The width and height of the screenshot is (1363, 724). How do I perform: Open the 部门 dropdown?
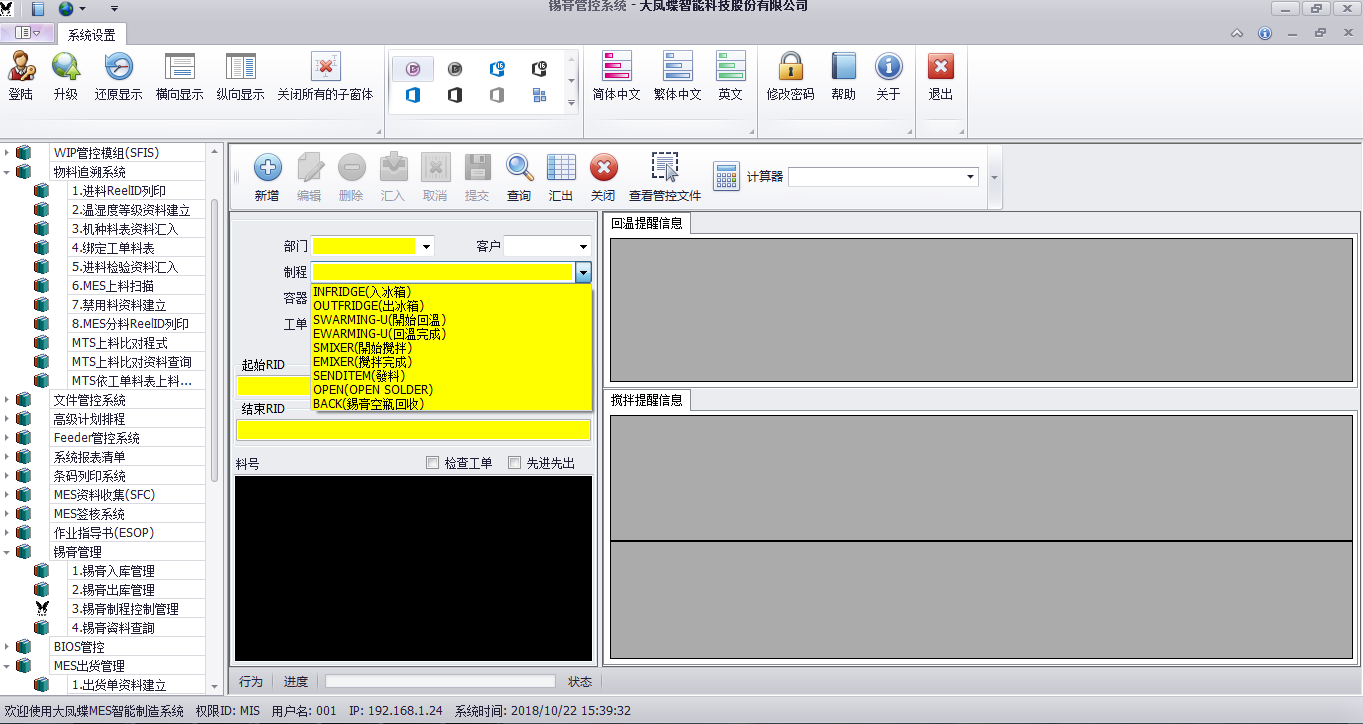[427, 246]
